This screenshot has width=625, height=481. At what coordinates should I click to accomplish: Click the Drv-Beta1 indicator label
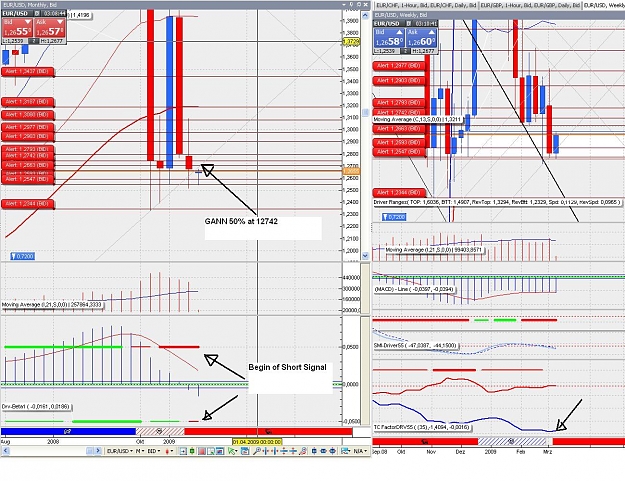click(37, 407)
